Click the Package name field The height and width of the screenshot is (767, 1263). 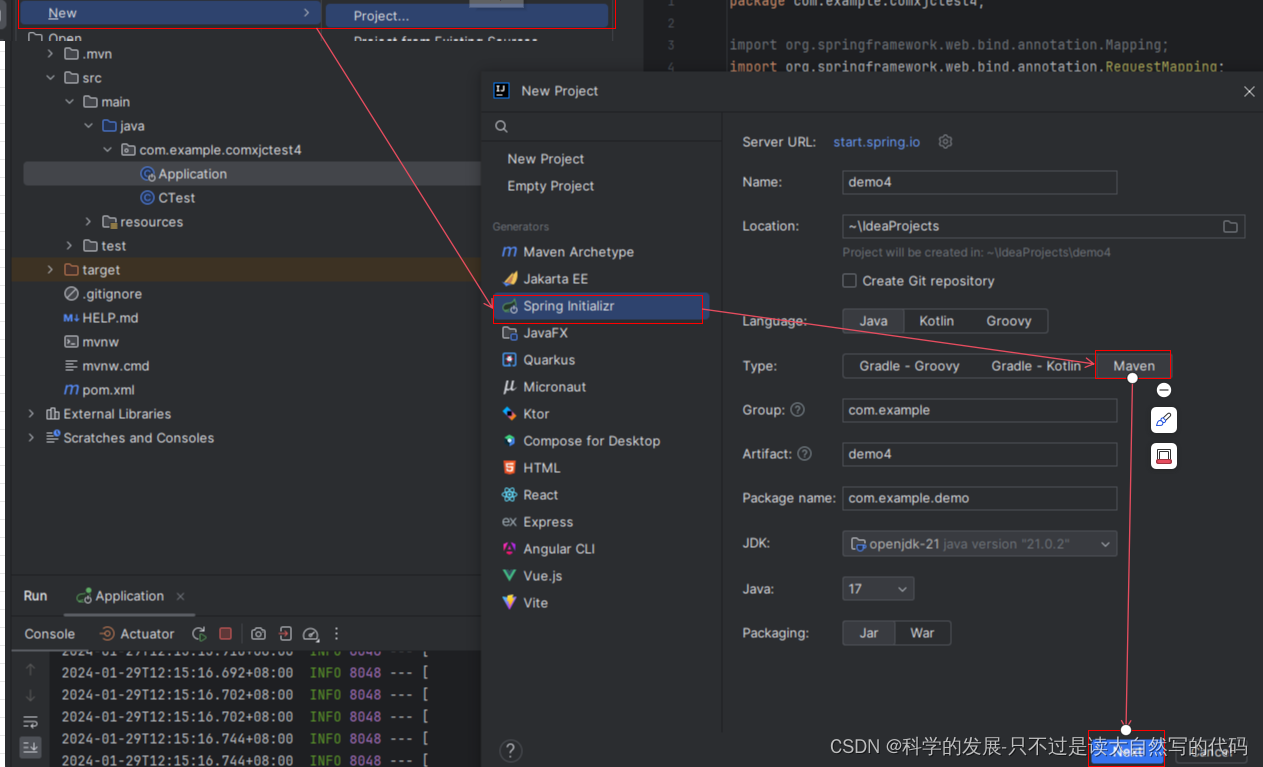979,498
